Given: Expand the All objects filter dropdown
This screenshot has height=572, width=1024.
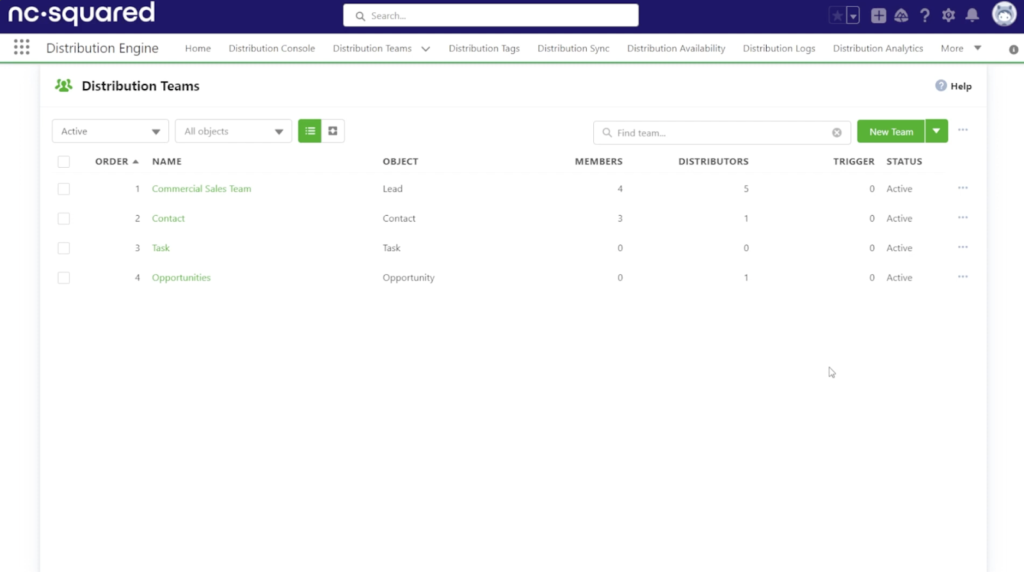Looking at the screenshot, I should pyautogui.click(x=233, y=131).
